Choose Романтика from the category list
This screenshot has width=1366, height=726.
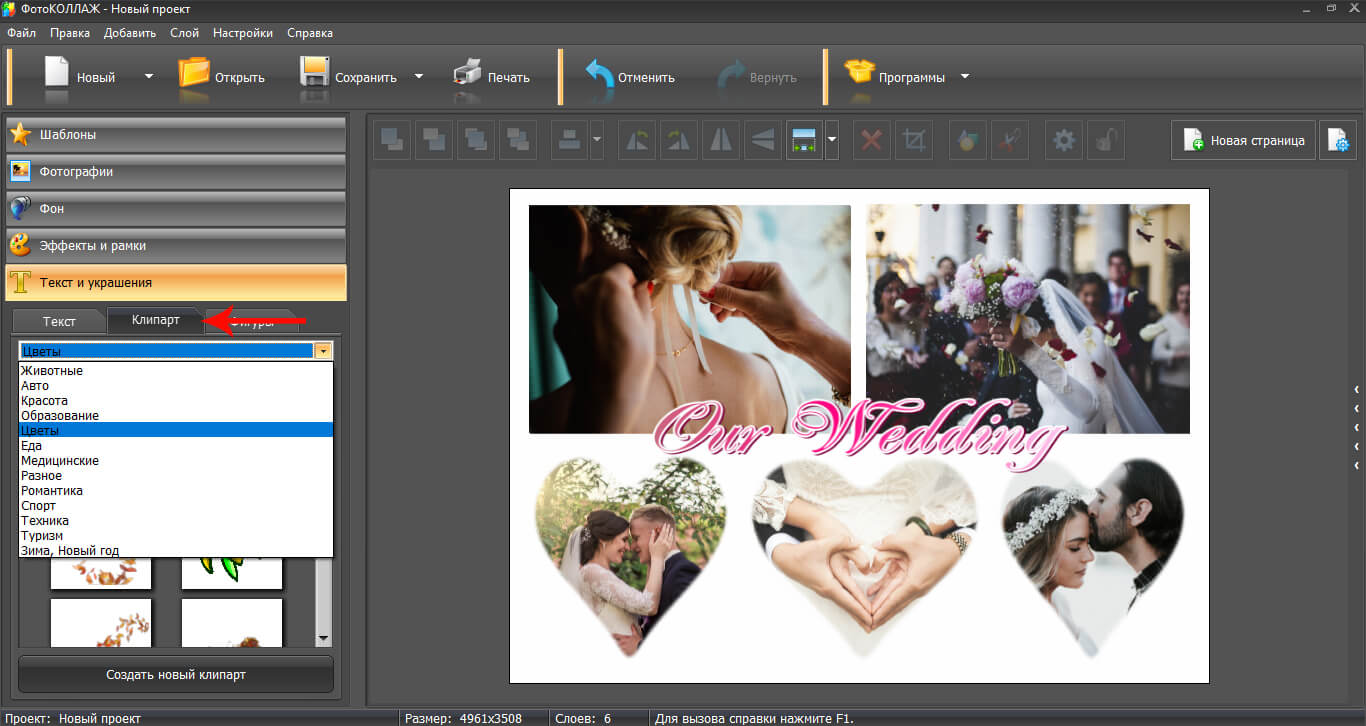[x=176, y=491]
